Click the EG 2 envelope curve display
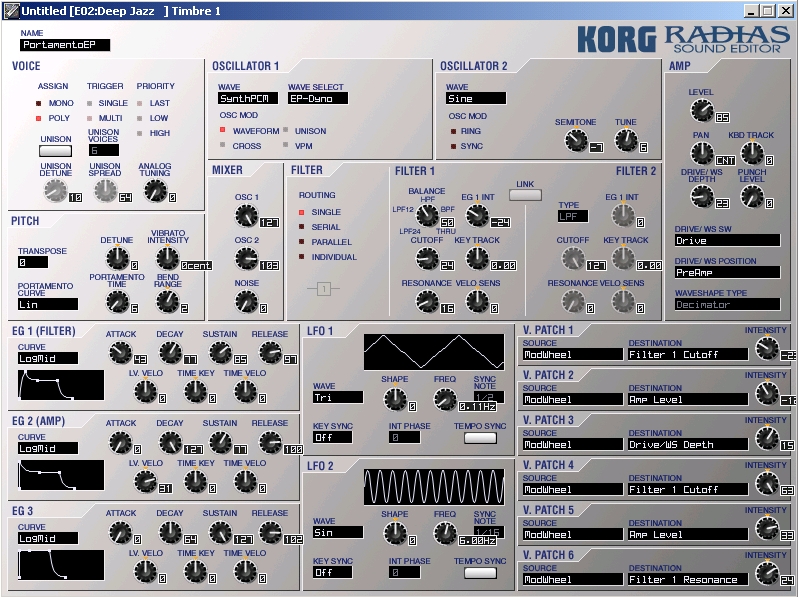This screenshot has height=597, width=798. pos(61,475)
